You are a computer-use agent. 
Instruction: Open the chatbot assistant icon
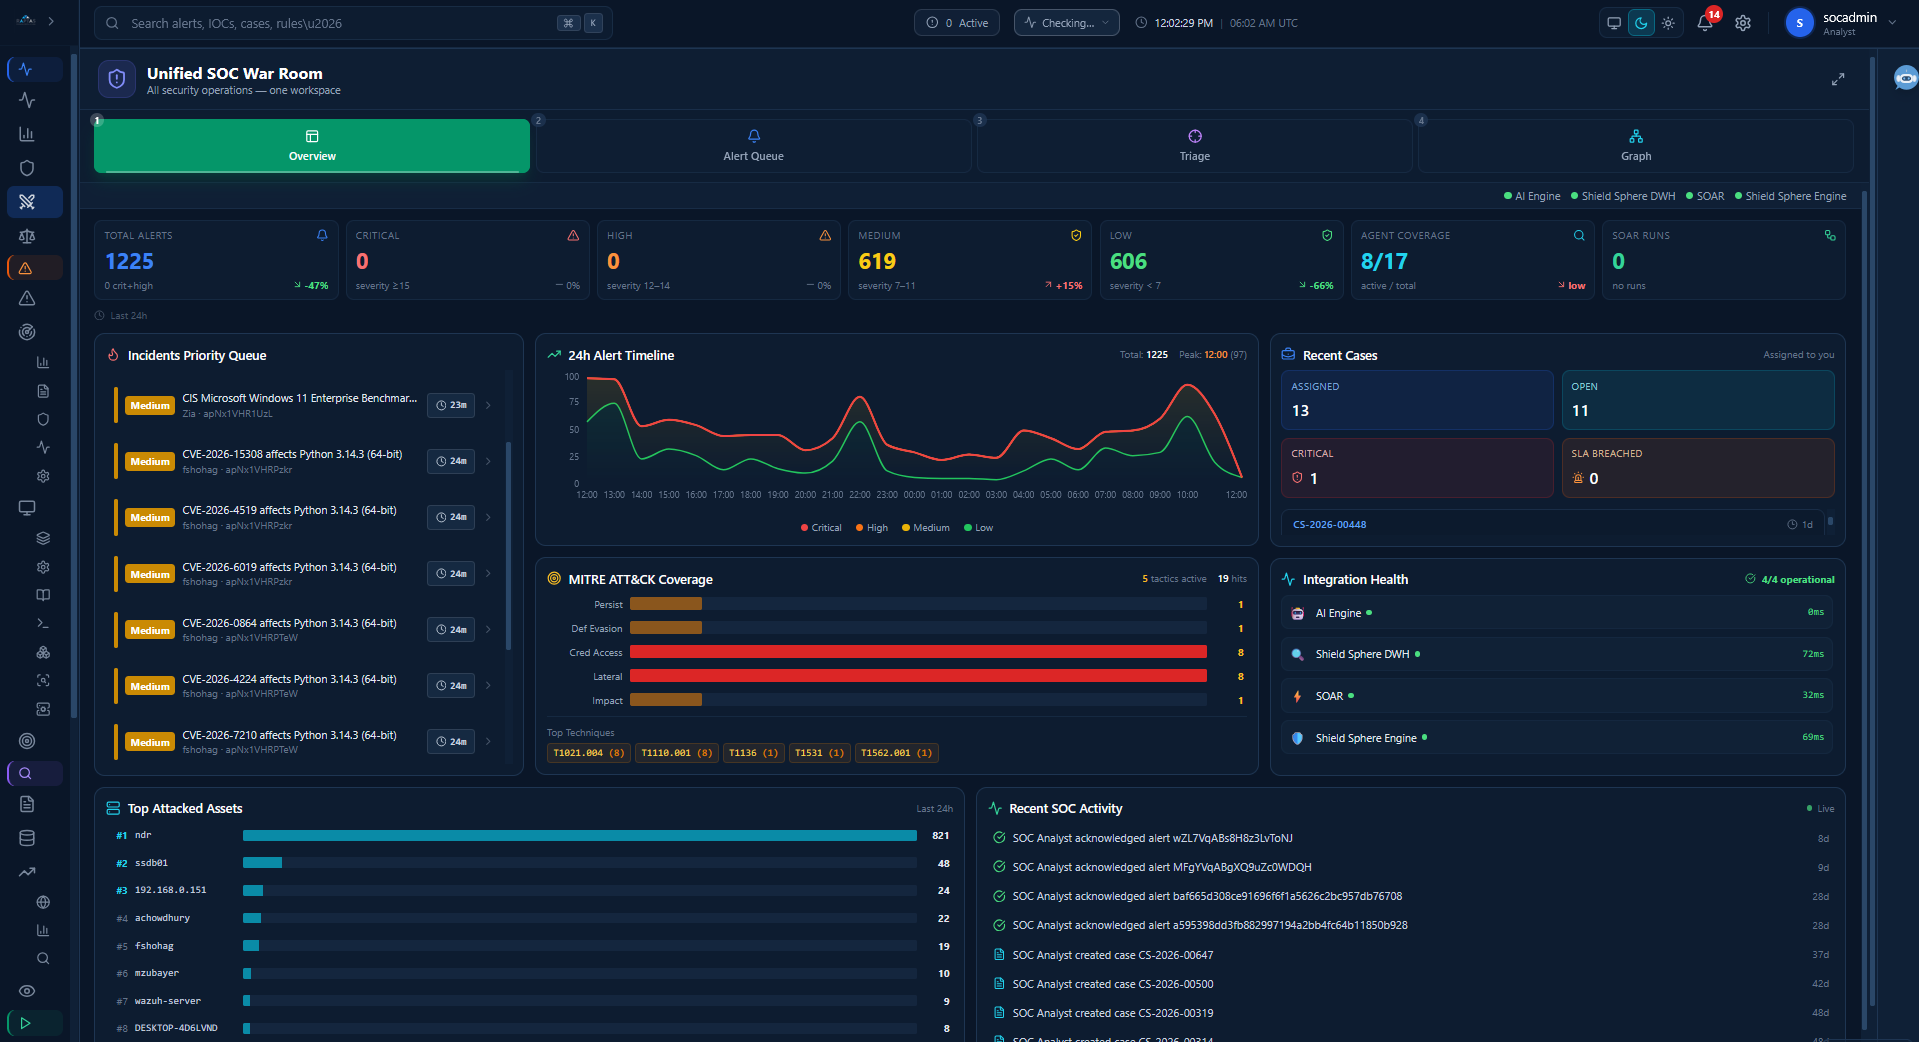[1905, 78]
